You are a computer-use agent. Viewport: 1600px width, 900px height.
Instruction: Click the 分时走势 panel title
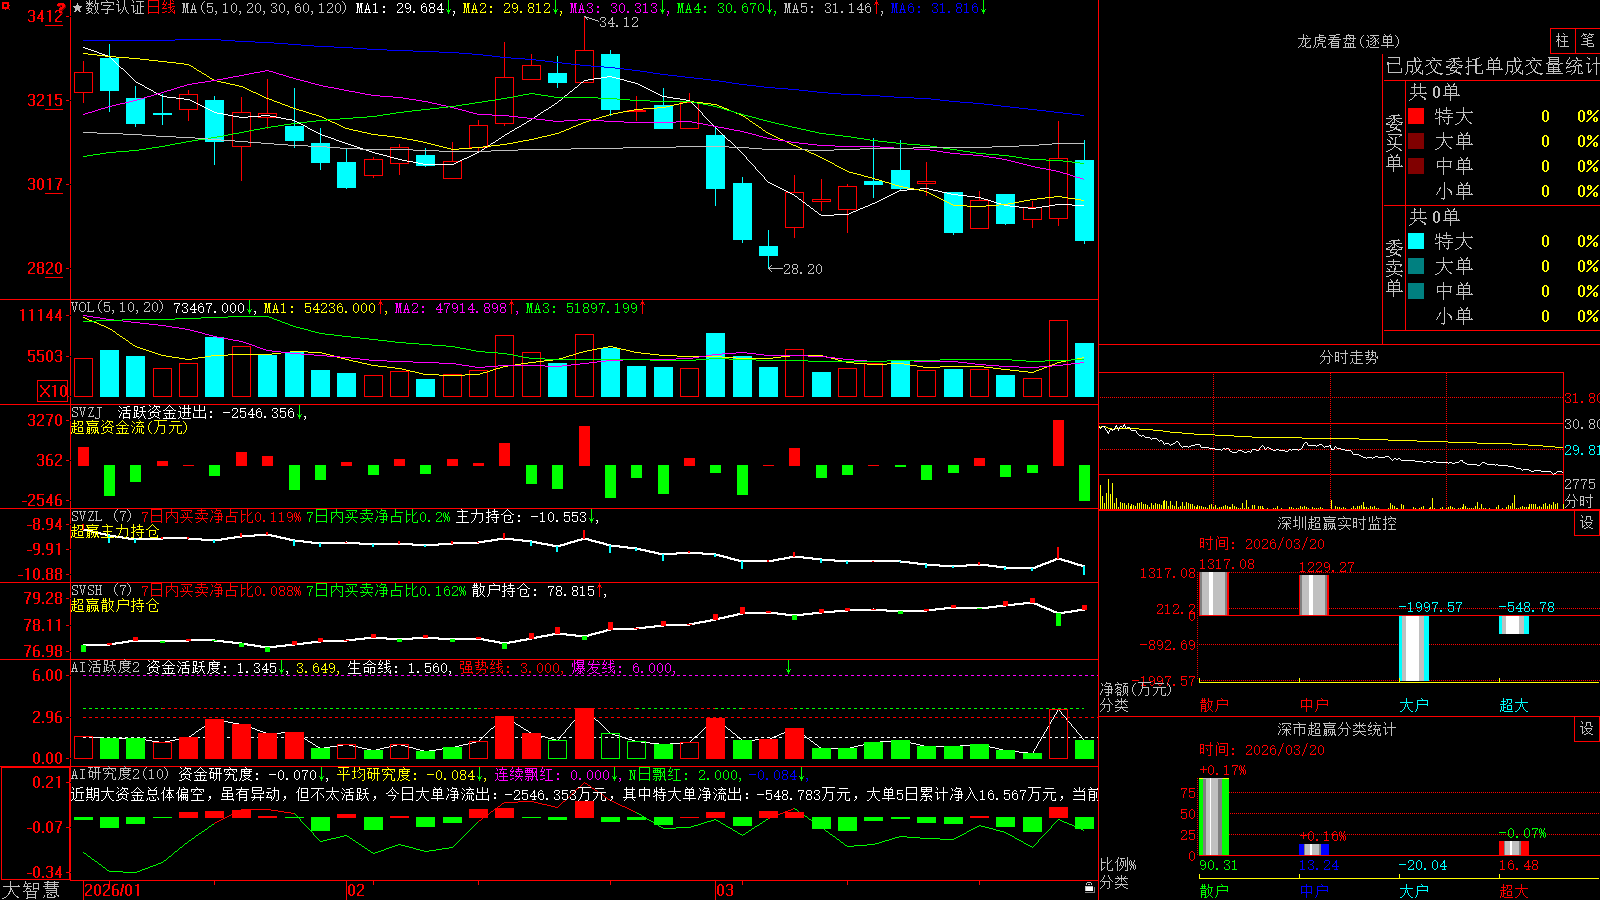tap(1349, 357)
